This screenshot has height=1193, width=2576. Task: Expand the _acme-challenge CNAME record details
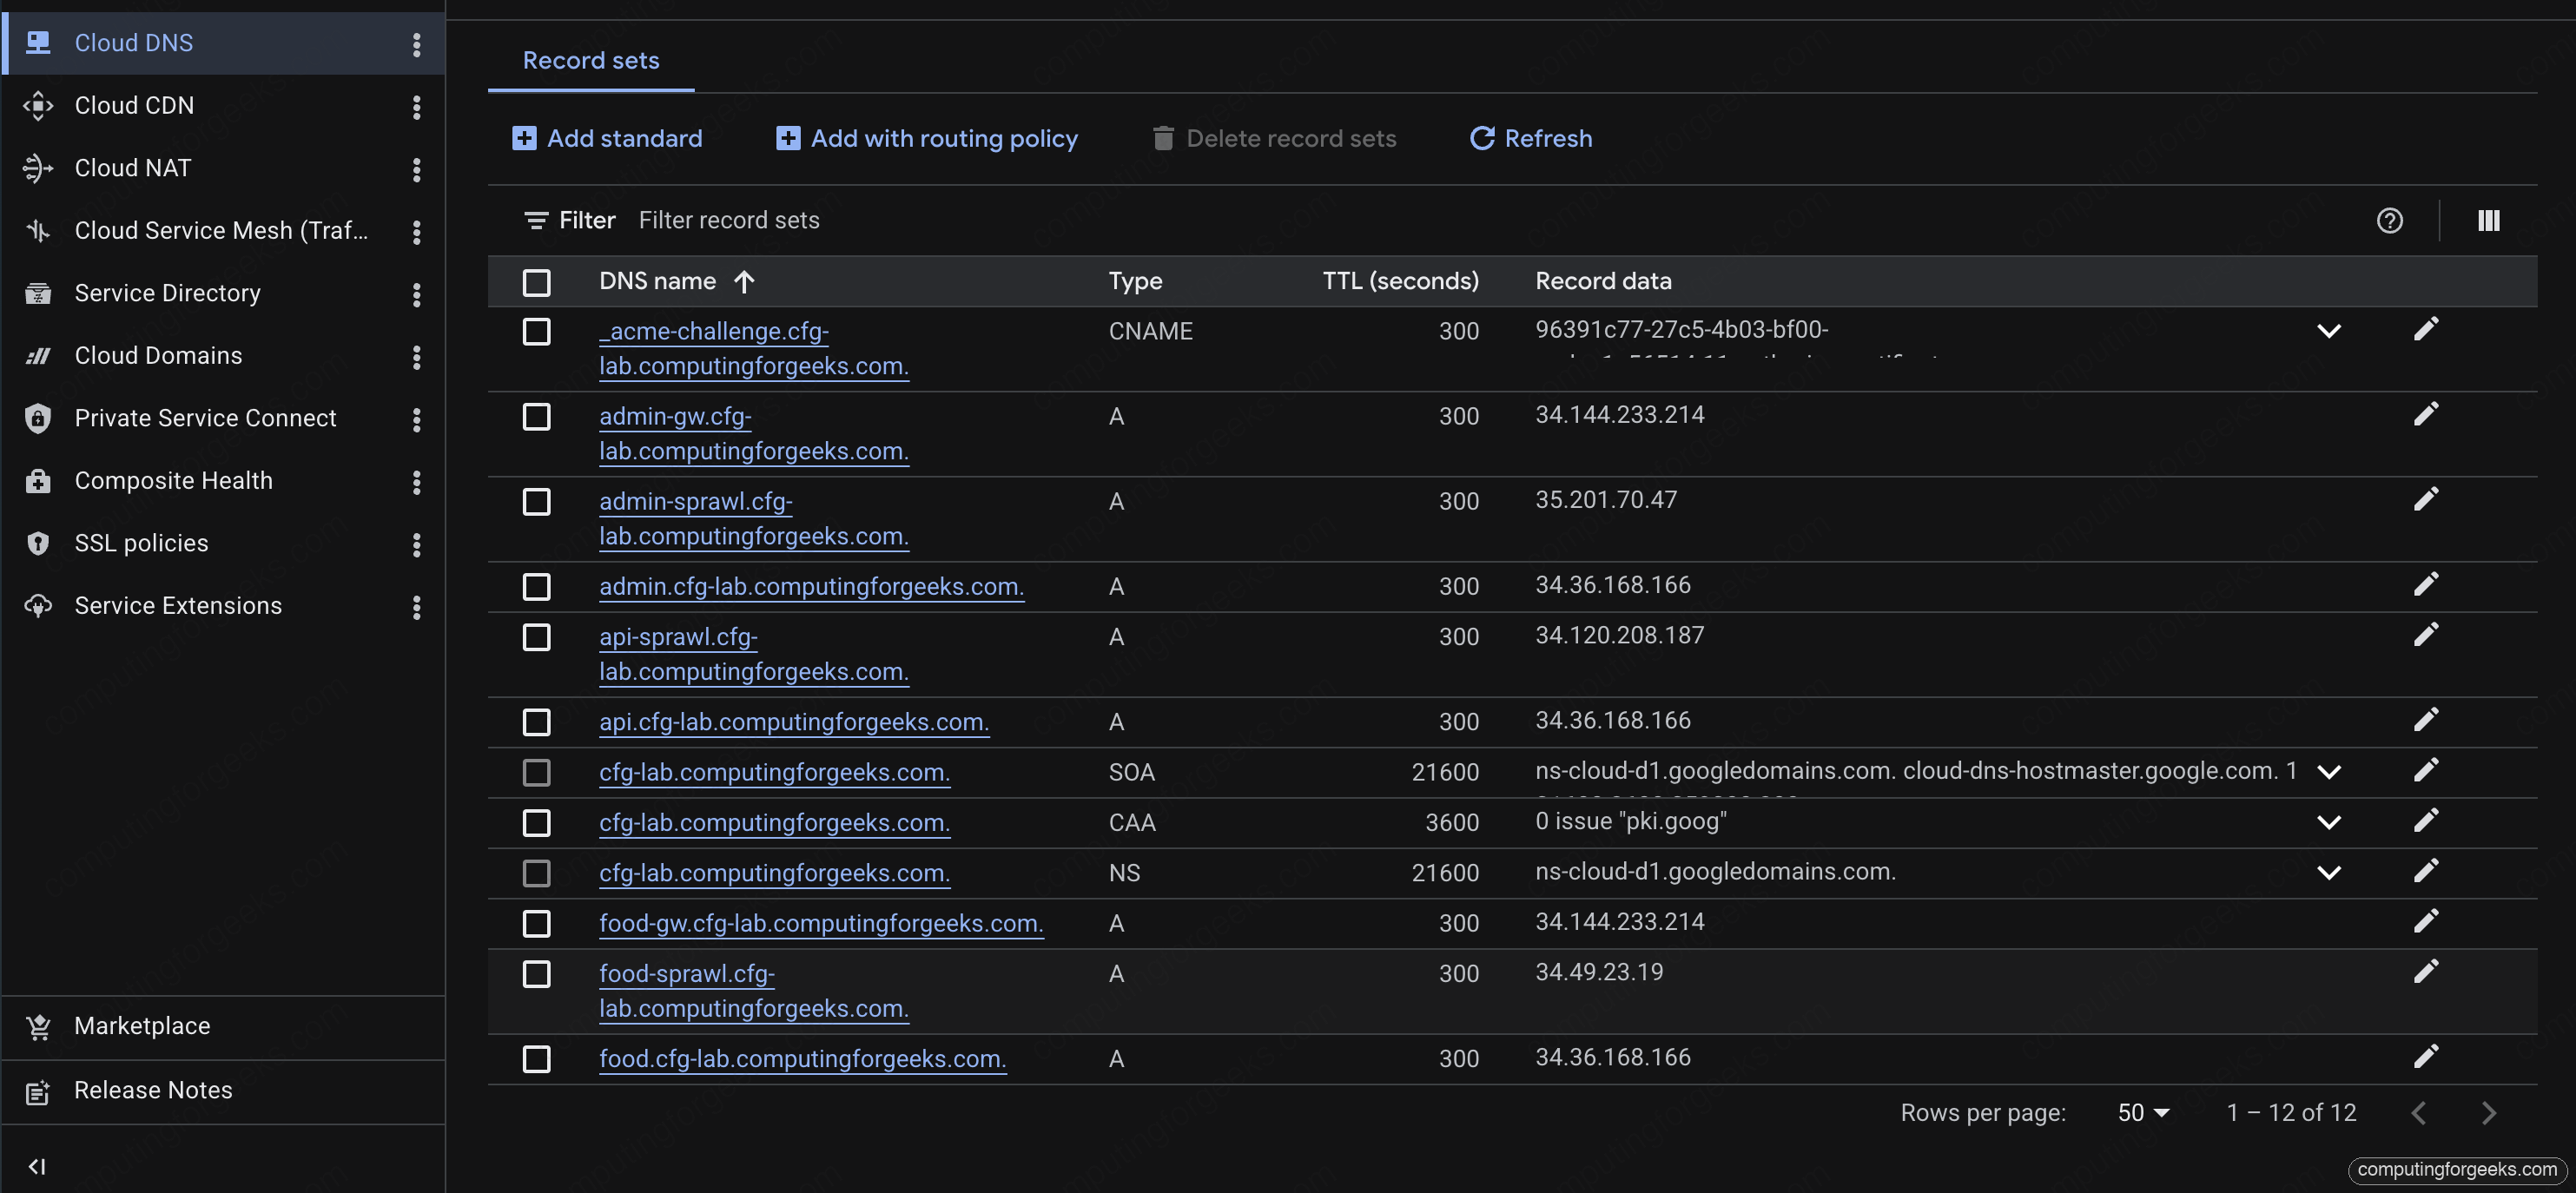click(x=2330, y=330)
